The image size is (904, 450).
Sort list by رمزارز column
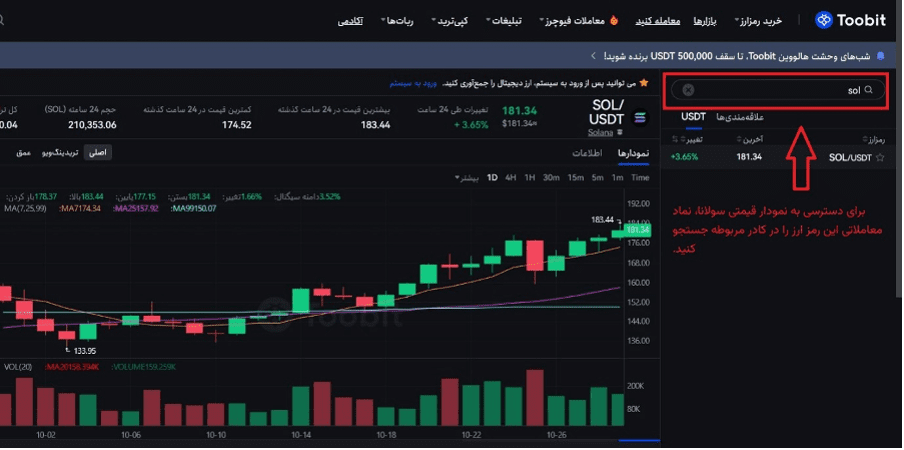pos(873,139)
